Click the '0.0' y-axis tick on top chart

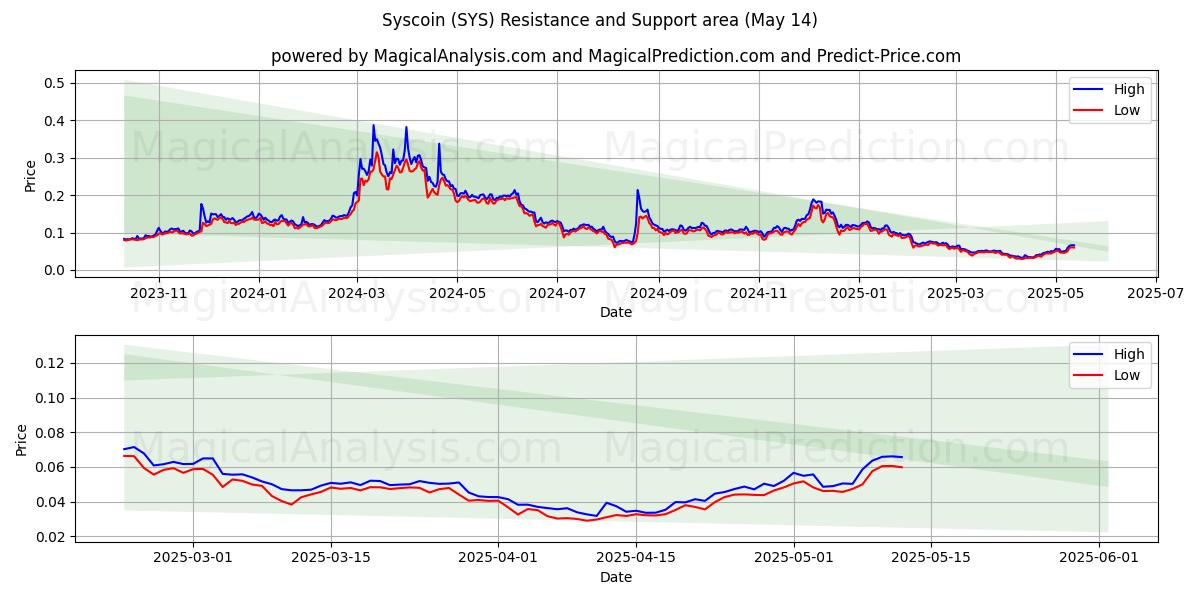(55, 270)
